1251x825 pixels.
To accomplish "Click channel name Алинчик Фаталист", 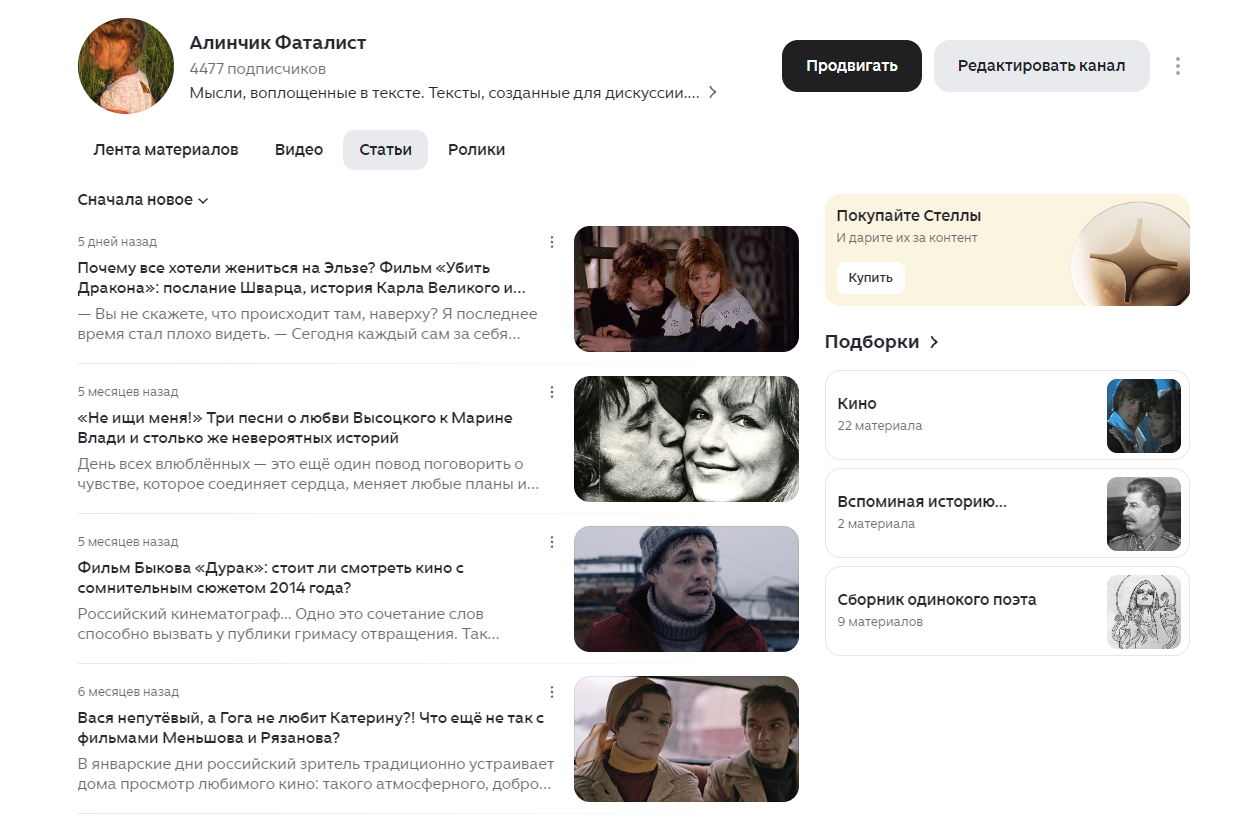I will point(278,43).
